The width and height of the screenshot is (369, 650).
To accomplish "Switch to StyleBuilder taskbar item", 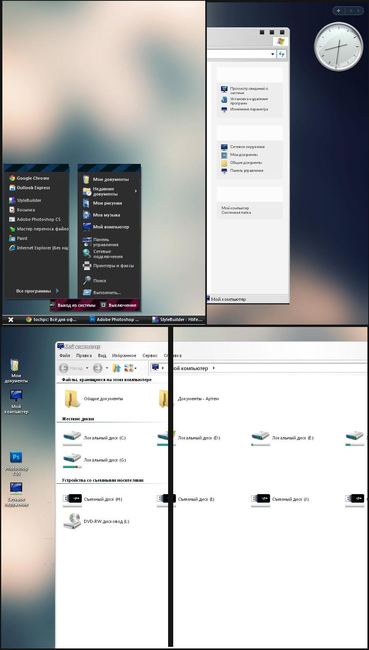I will point(177,320).
